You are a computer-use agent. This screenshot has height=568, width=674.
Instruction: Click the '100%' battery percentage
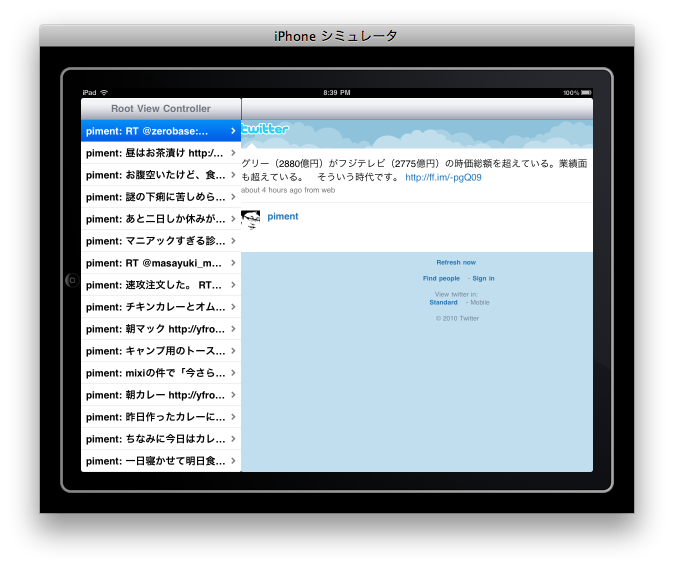coord(571,92)
